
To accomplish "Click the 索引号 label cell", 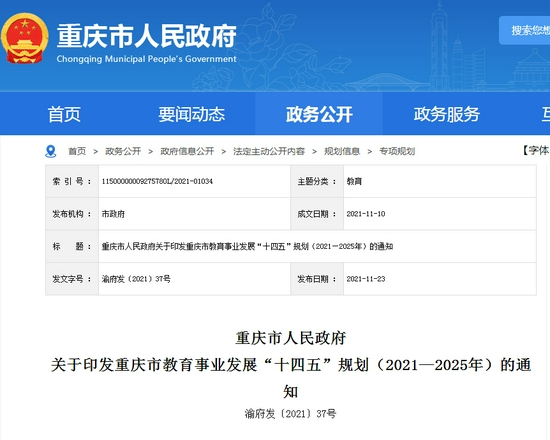I will [x=72, y=181].
